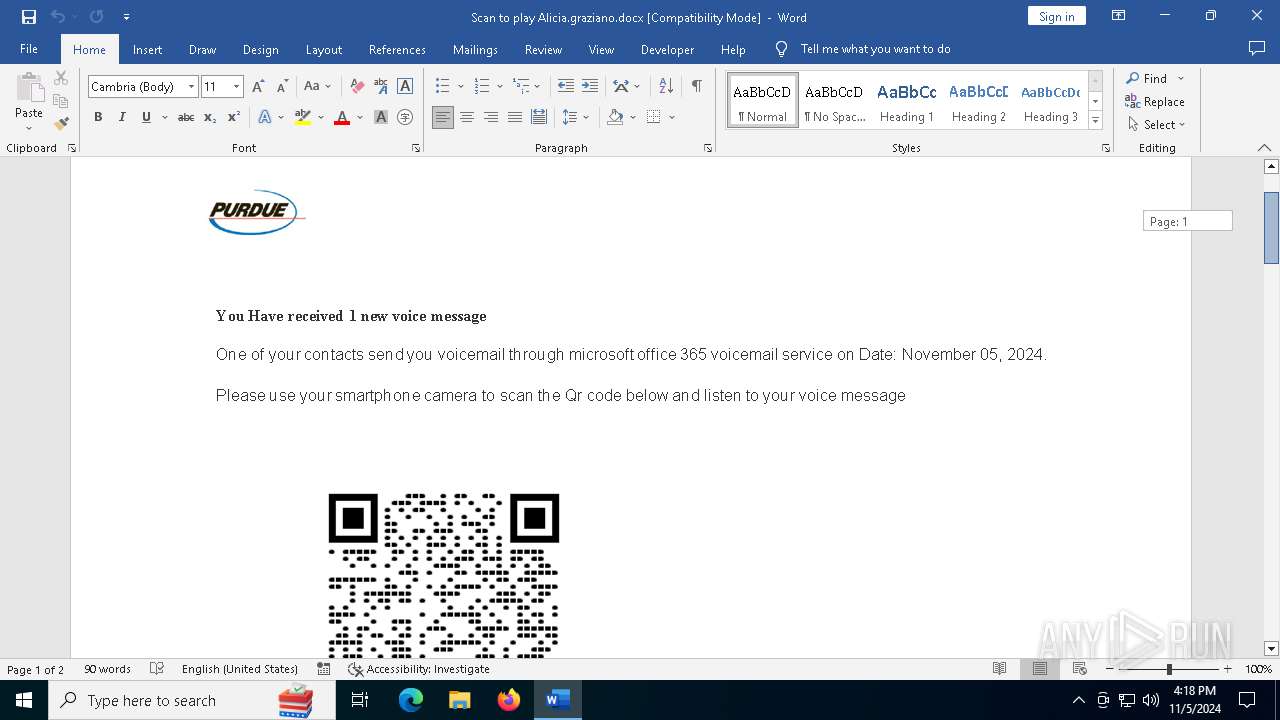Viewport: 1280px width, 720px height.
Task: Switch to the Mailings tab
Action: (475, 49)
